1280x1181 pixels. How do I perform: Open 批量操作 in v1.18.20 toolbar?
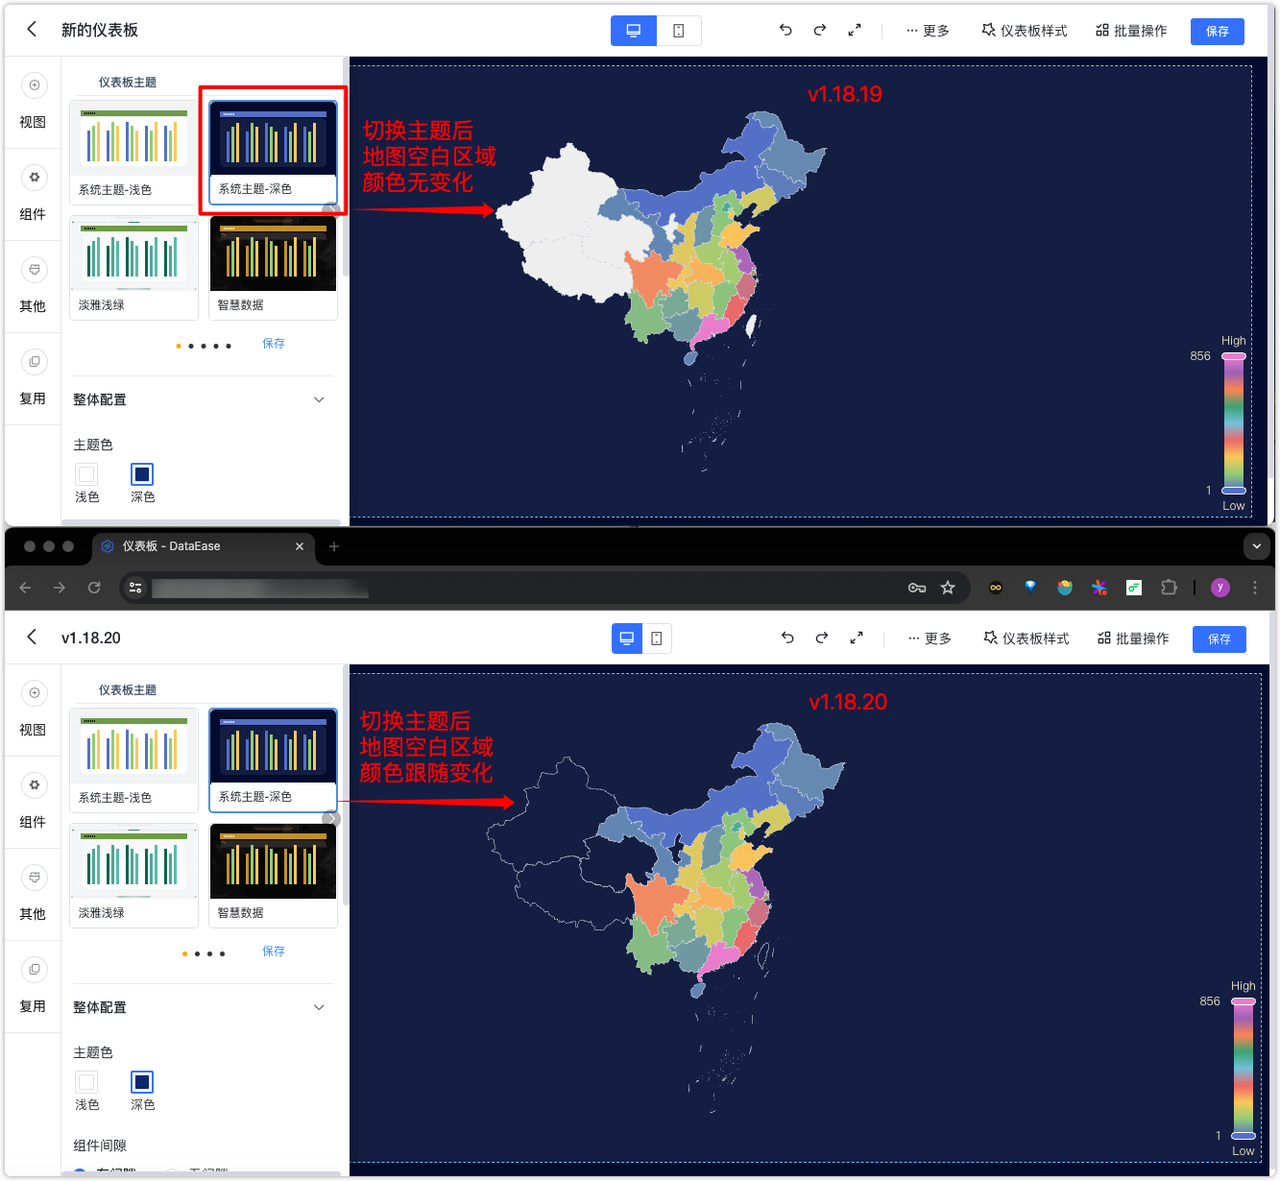click(1133, 638)
